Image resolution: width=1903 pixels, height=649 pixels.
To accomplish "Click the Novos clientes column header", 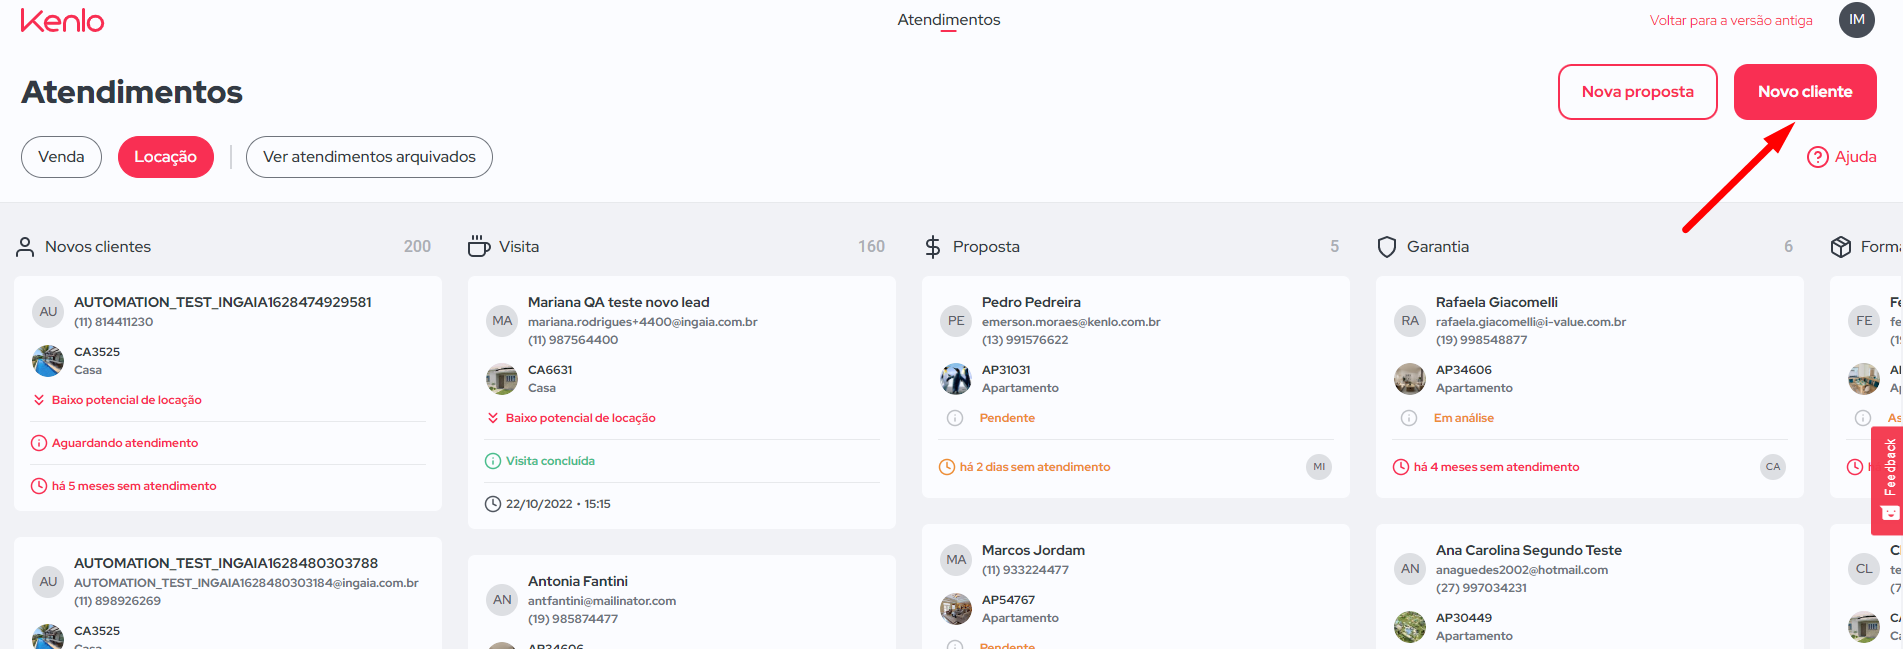I will click(x=98, y=247).
